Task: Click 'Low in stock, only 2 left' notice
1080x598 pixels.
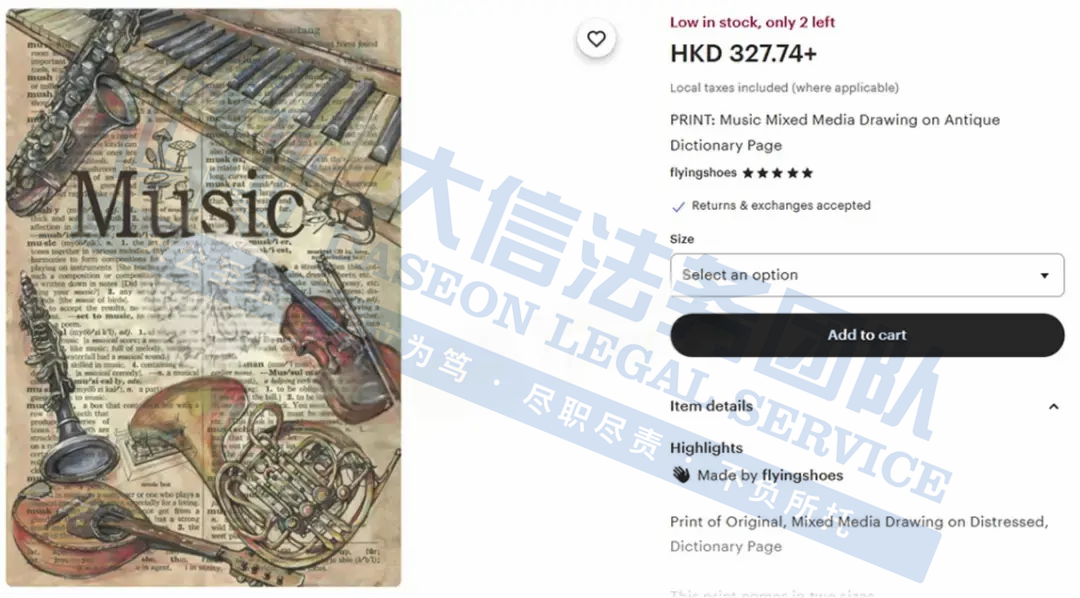Action: tap(752, 22)
